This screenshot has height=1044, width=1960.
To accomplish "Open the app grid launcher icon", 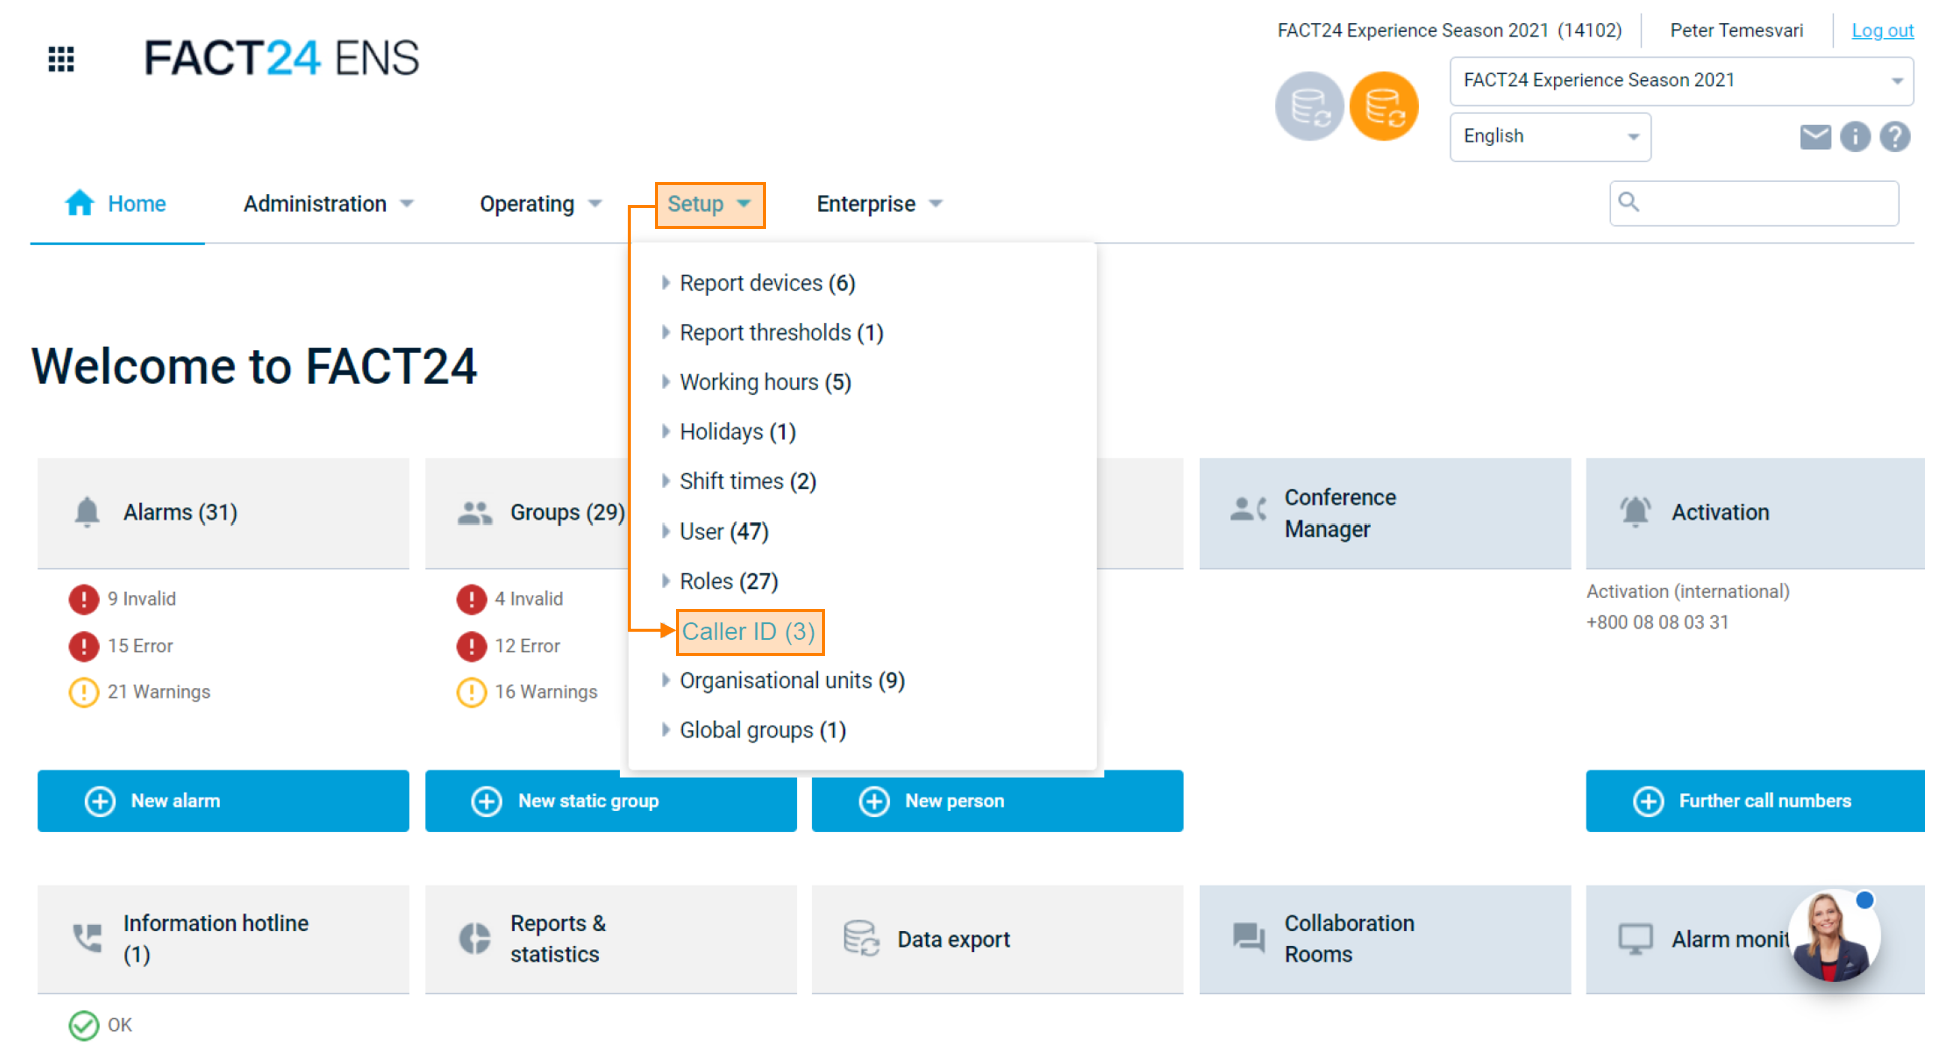I will pyautogui.click(x=61, y=59).
